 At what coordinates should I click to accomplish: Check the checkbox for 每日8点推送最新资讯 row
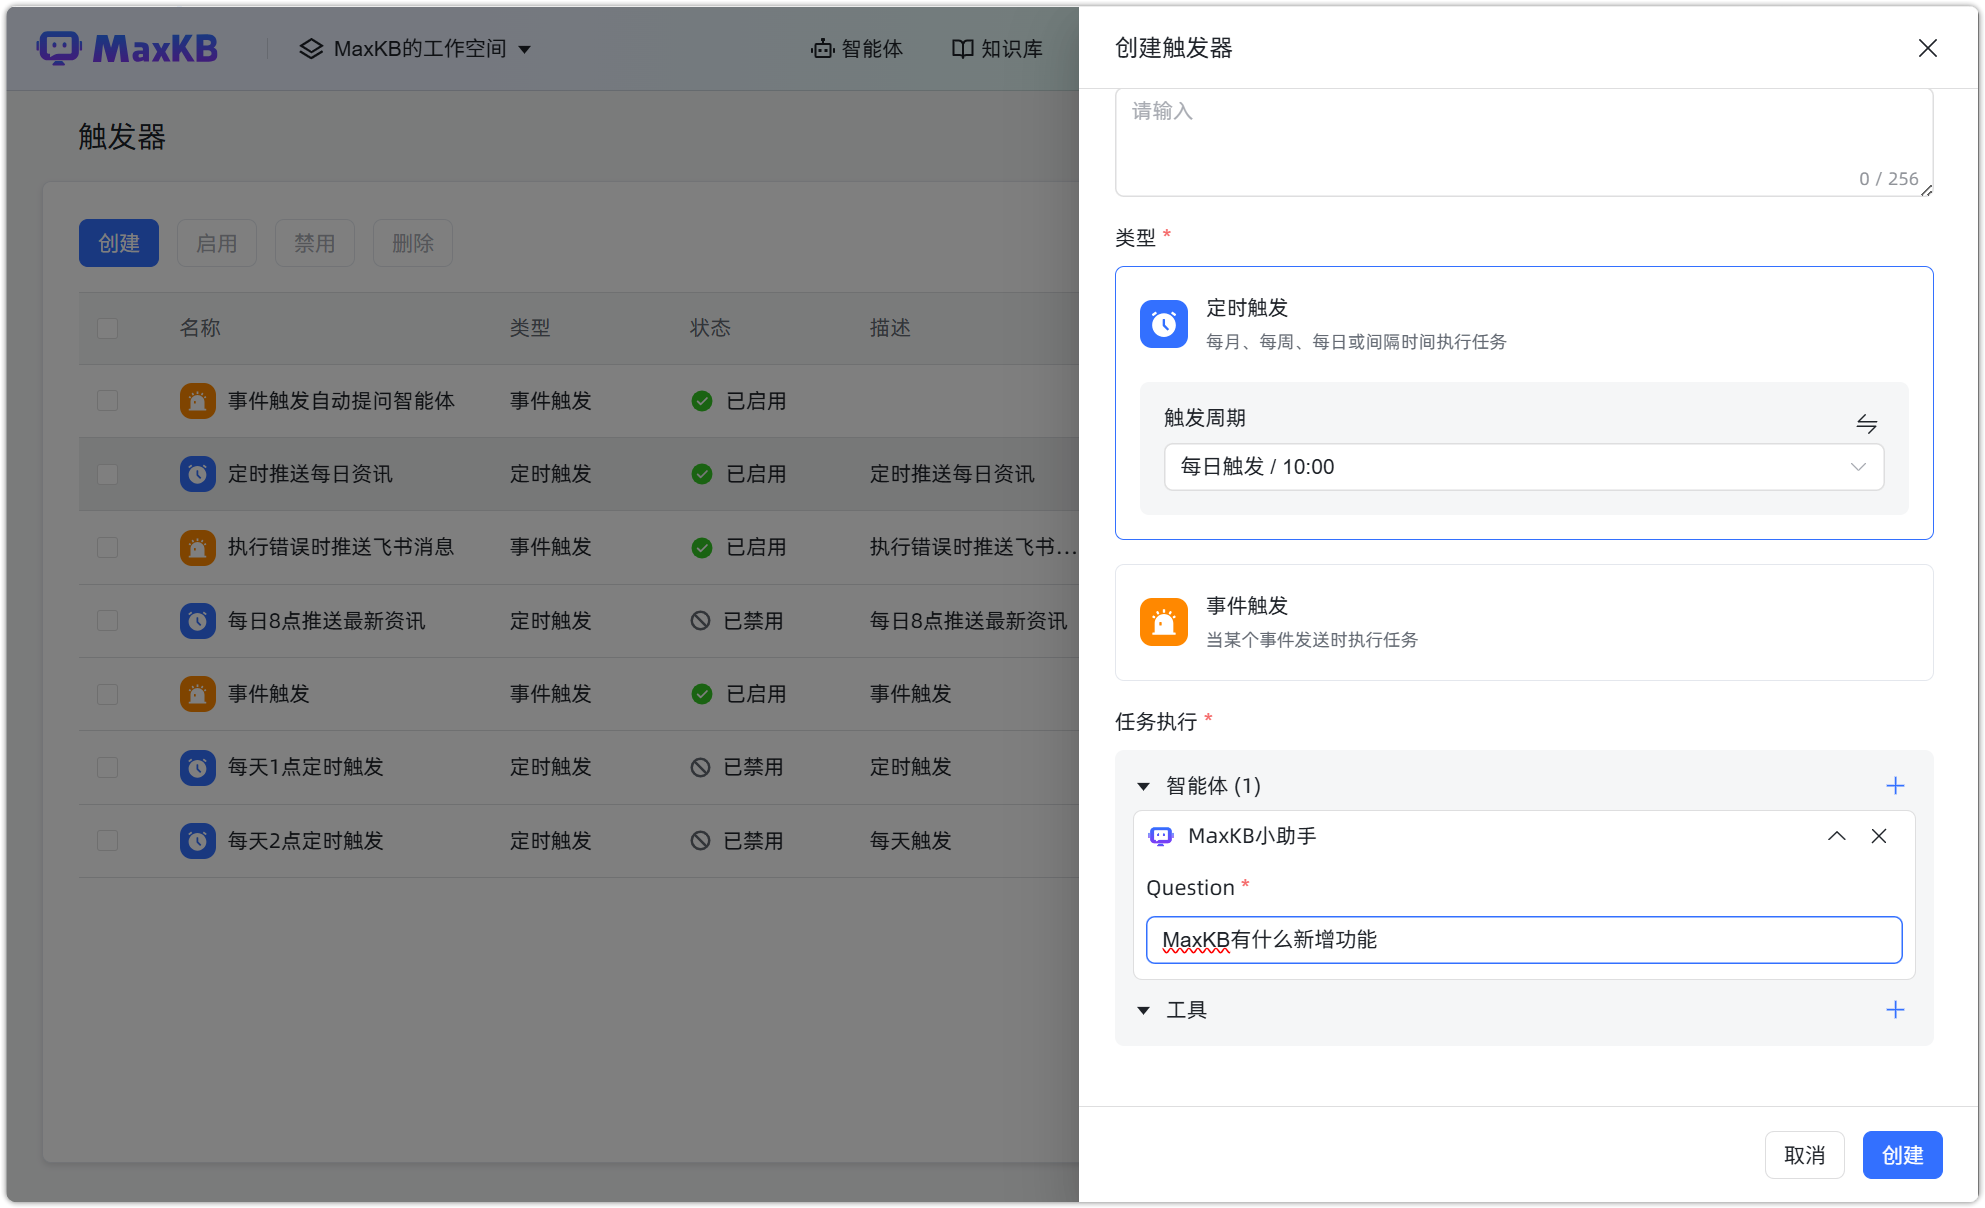107,620
